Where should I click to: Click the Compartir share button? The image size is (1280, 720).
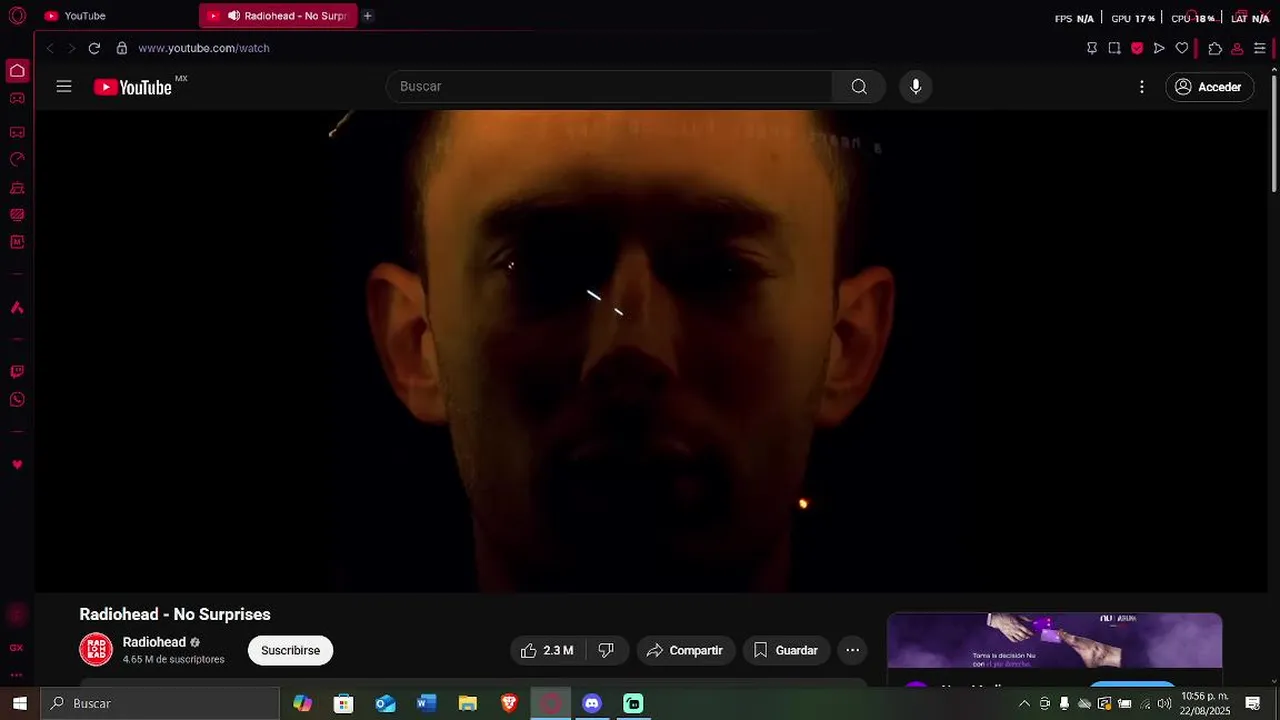[x=686, y=650]
